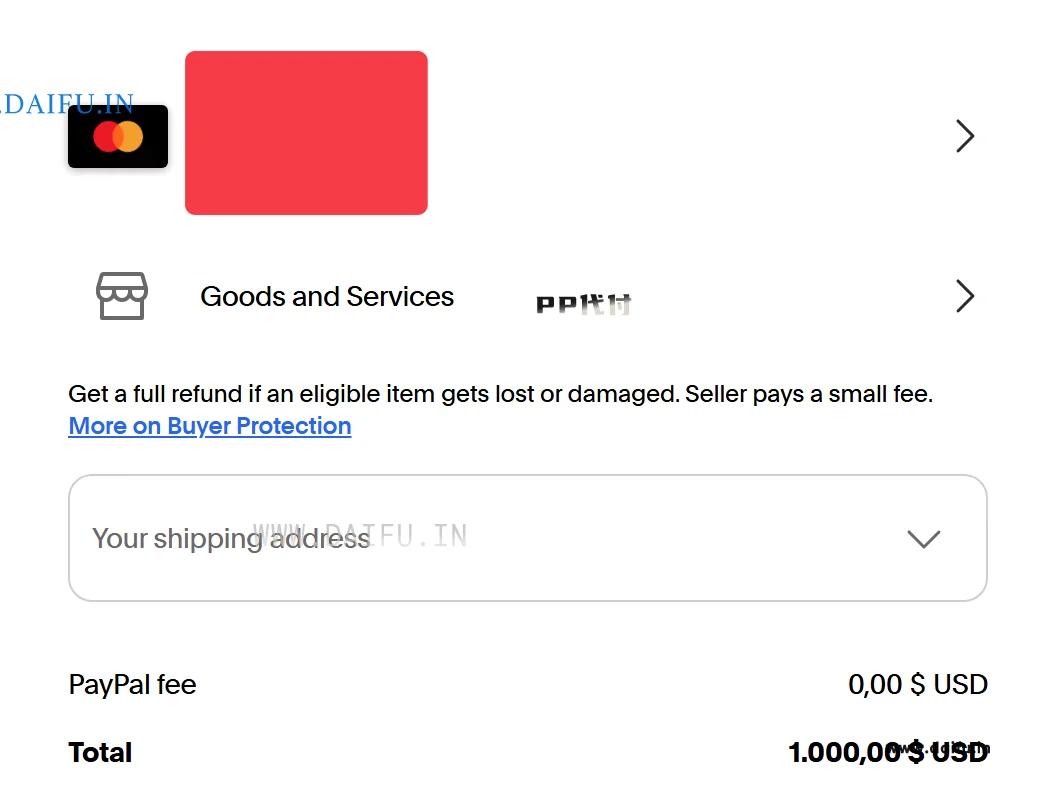This screenshot has width=1048, height=790.
Task: Click the gray WWW.DAIFU.IN watermark text
Action: click(360, 536)
